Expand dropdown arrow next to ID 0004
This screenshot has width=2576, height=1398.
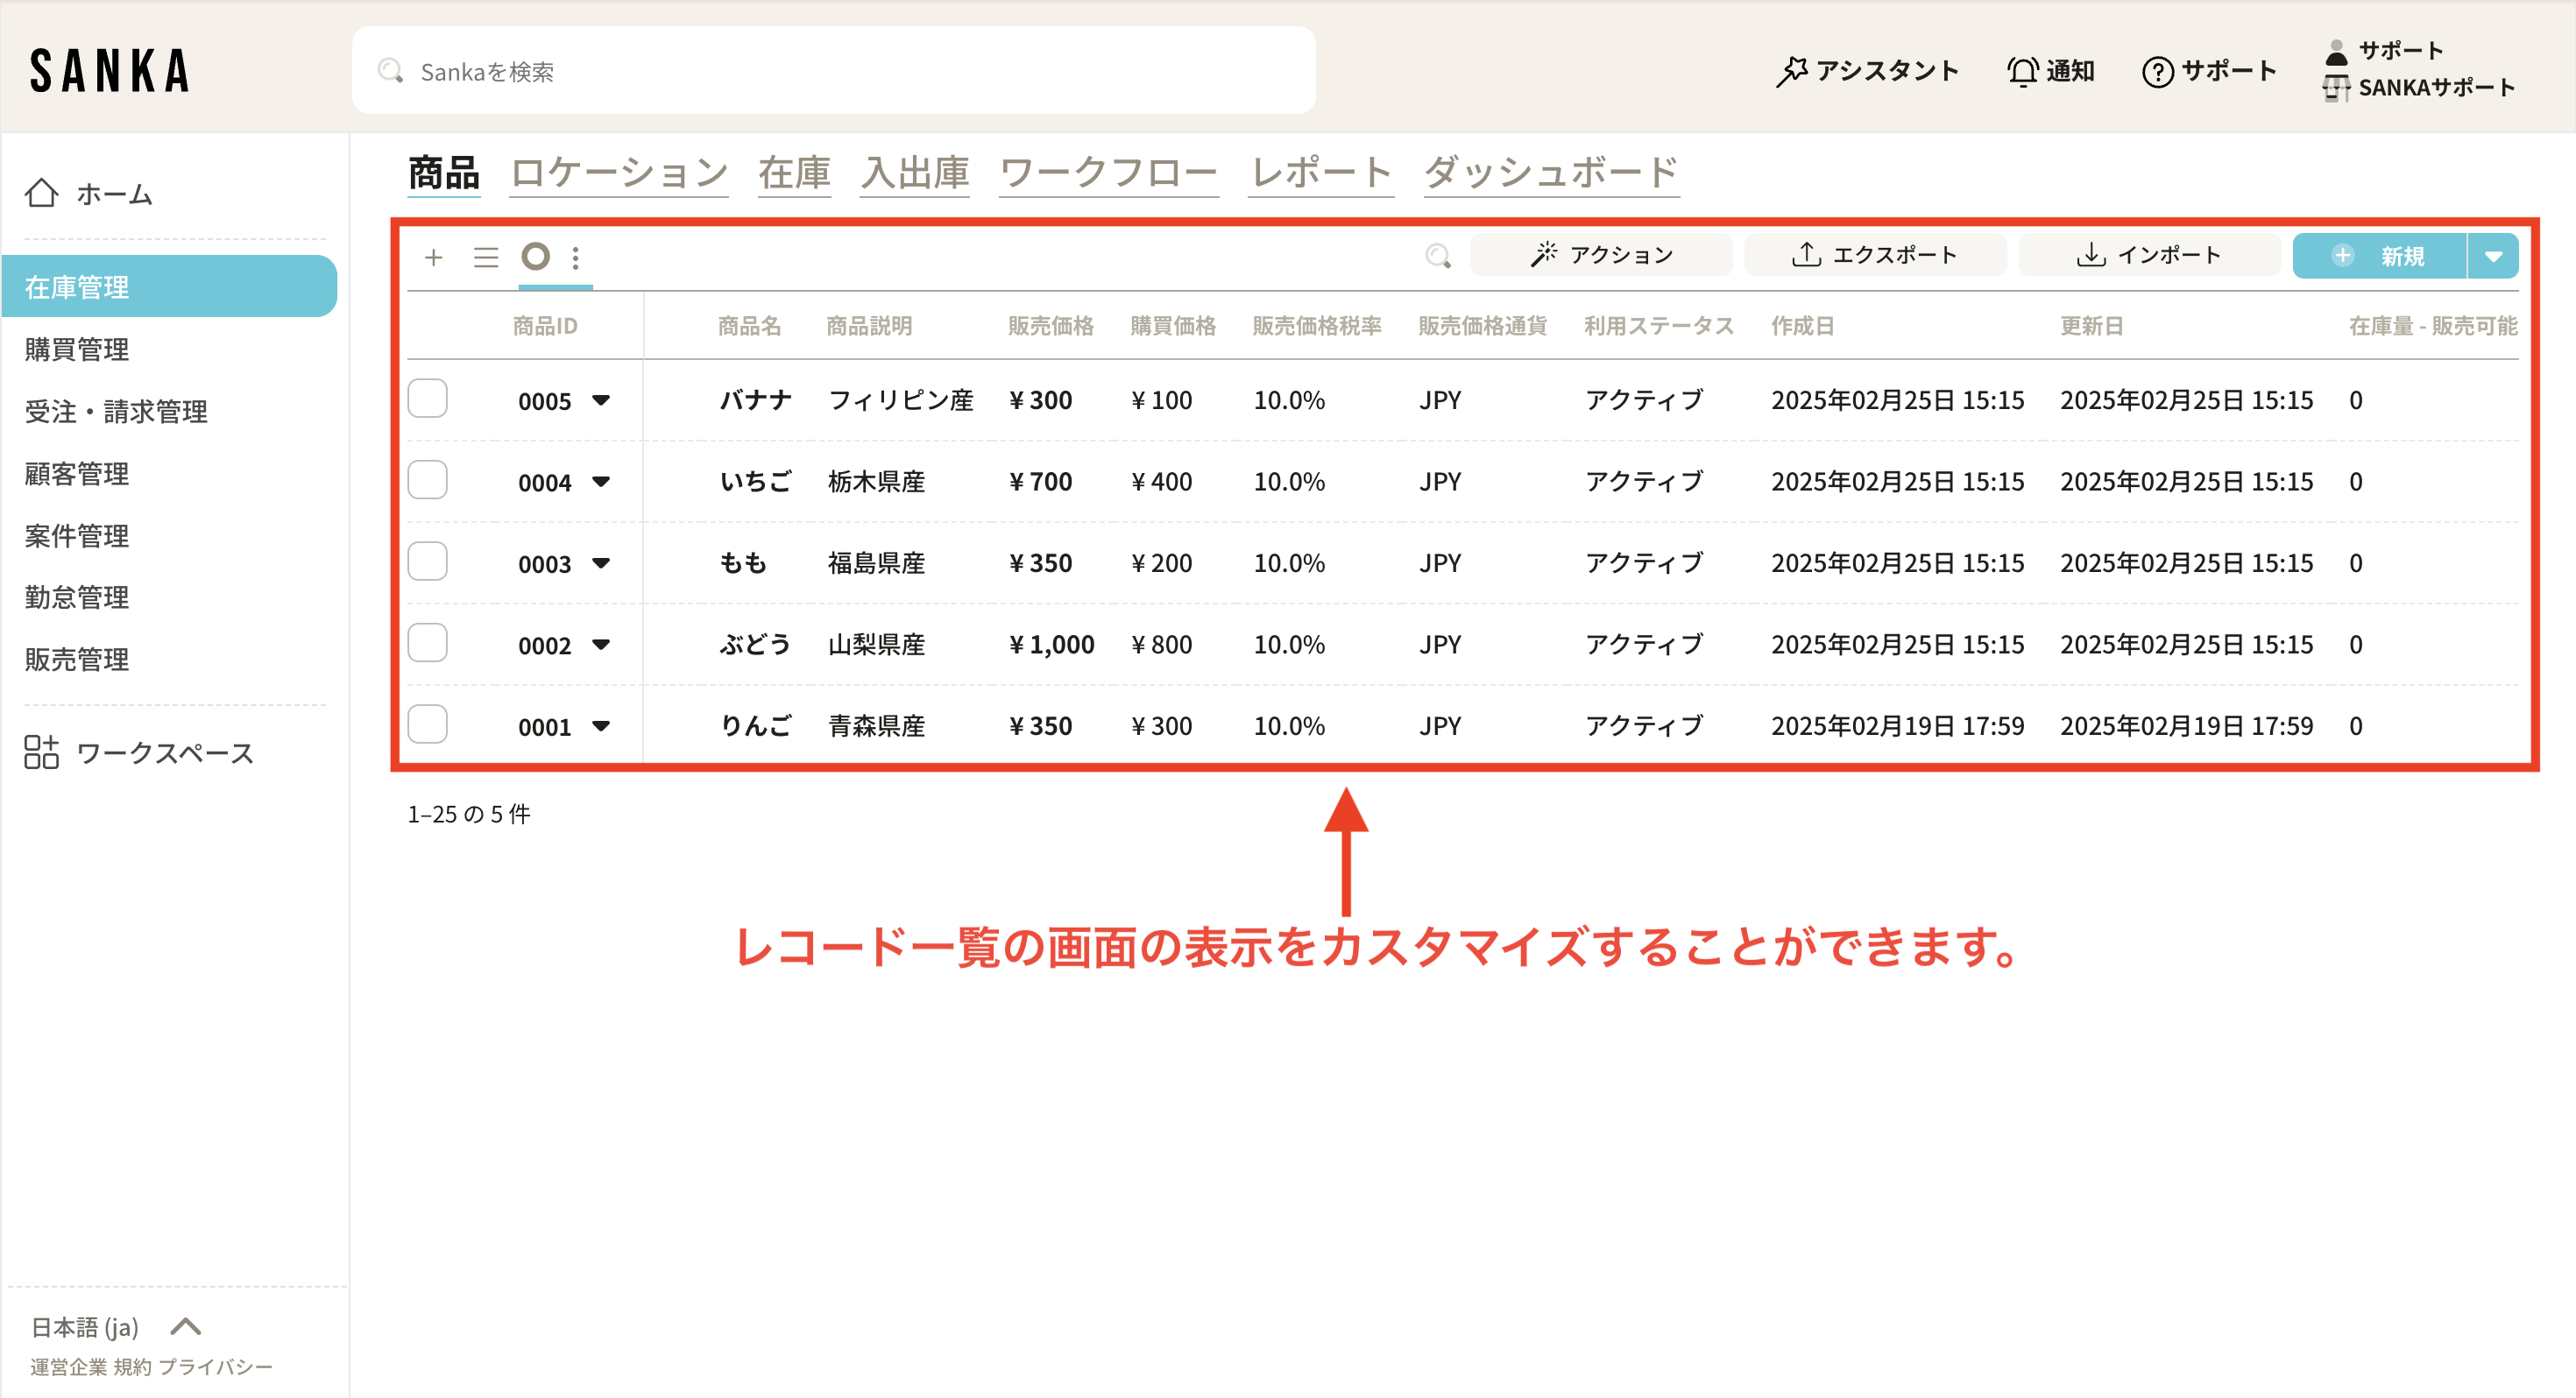point(601,482)
